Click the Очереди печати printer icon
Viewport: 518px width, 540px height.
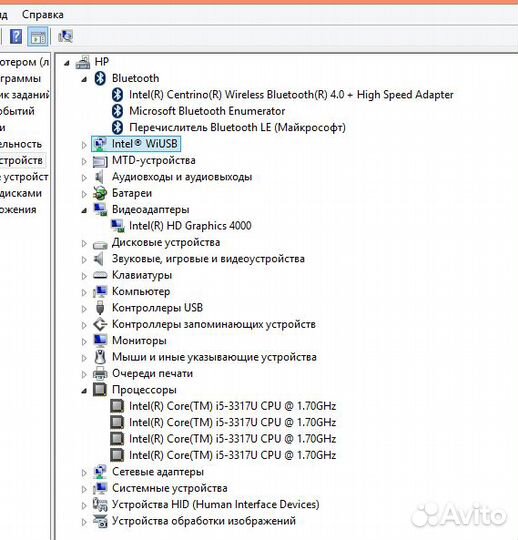(x=100, y=373)
